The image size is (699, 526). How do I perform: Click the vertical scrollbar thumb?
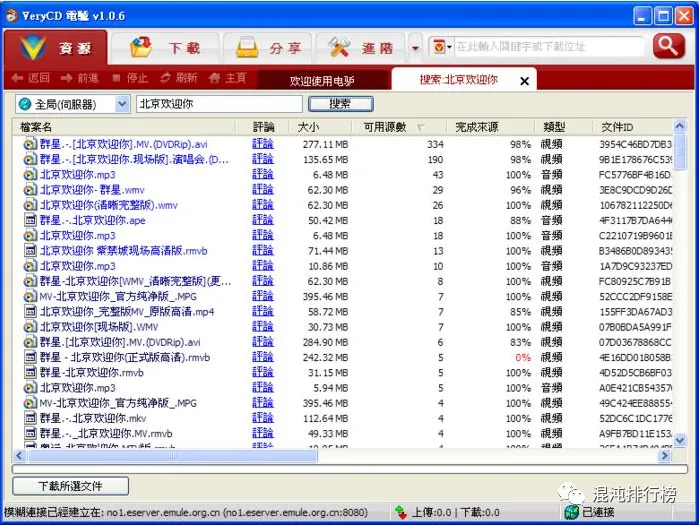coord(680,152)
